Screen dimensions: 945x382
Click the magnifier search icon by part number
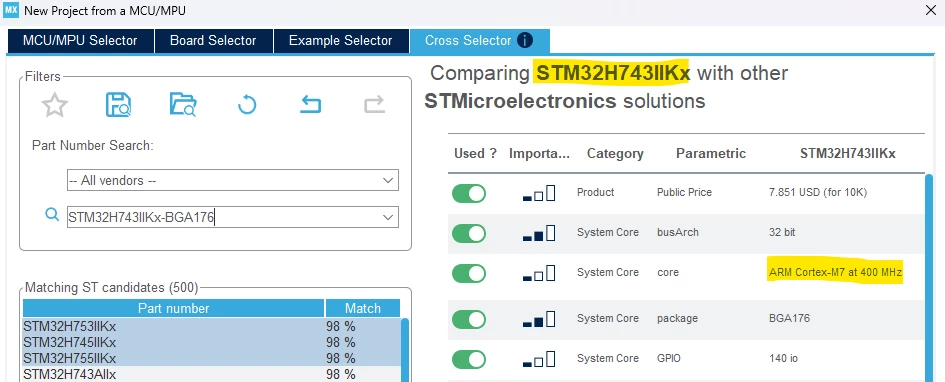(52, 214)
